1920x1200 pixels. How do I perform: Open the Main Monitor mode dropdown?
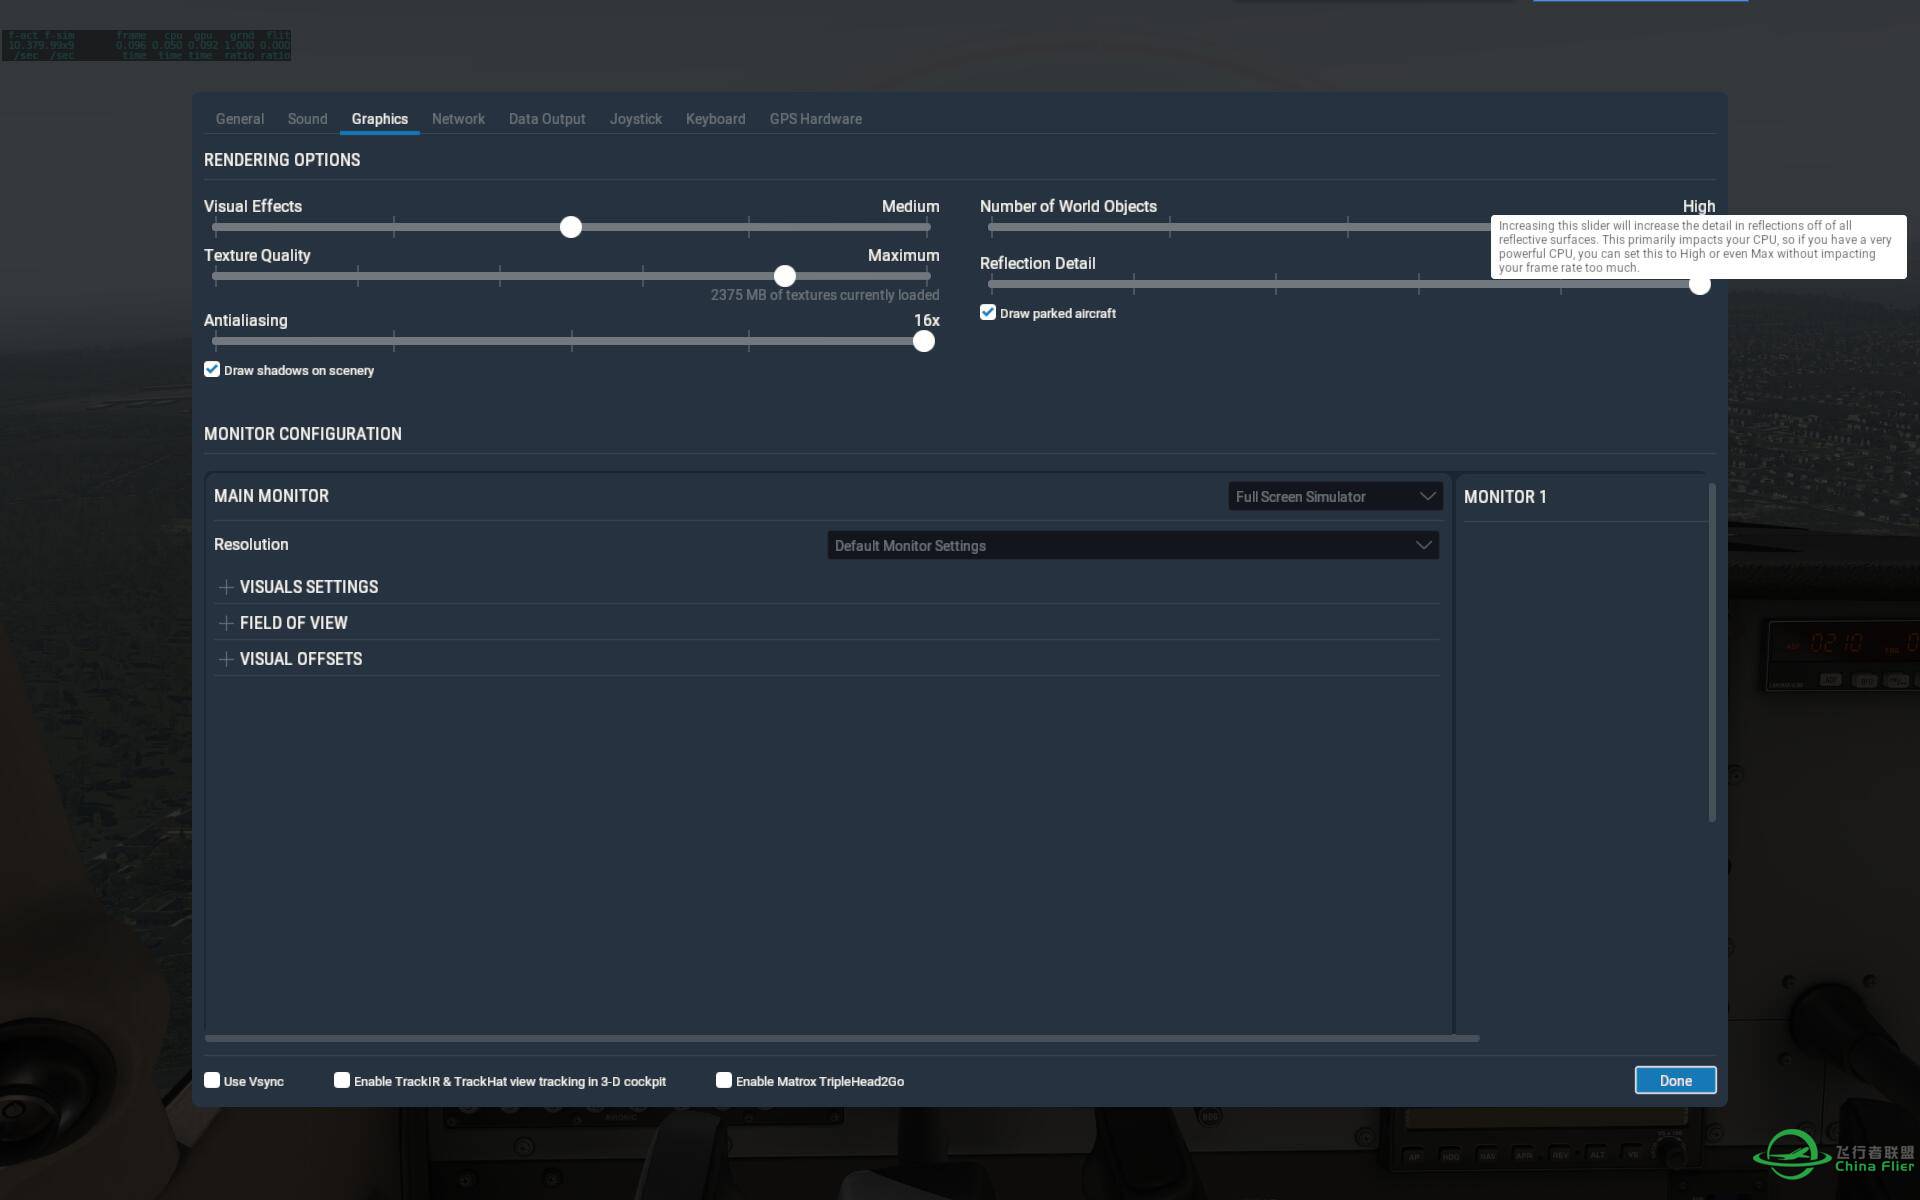click(1334, 496)
